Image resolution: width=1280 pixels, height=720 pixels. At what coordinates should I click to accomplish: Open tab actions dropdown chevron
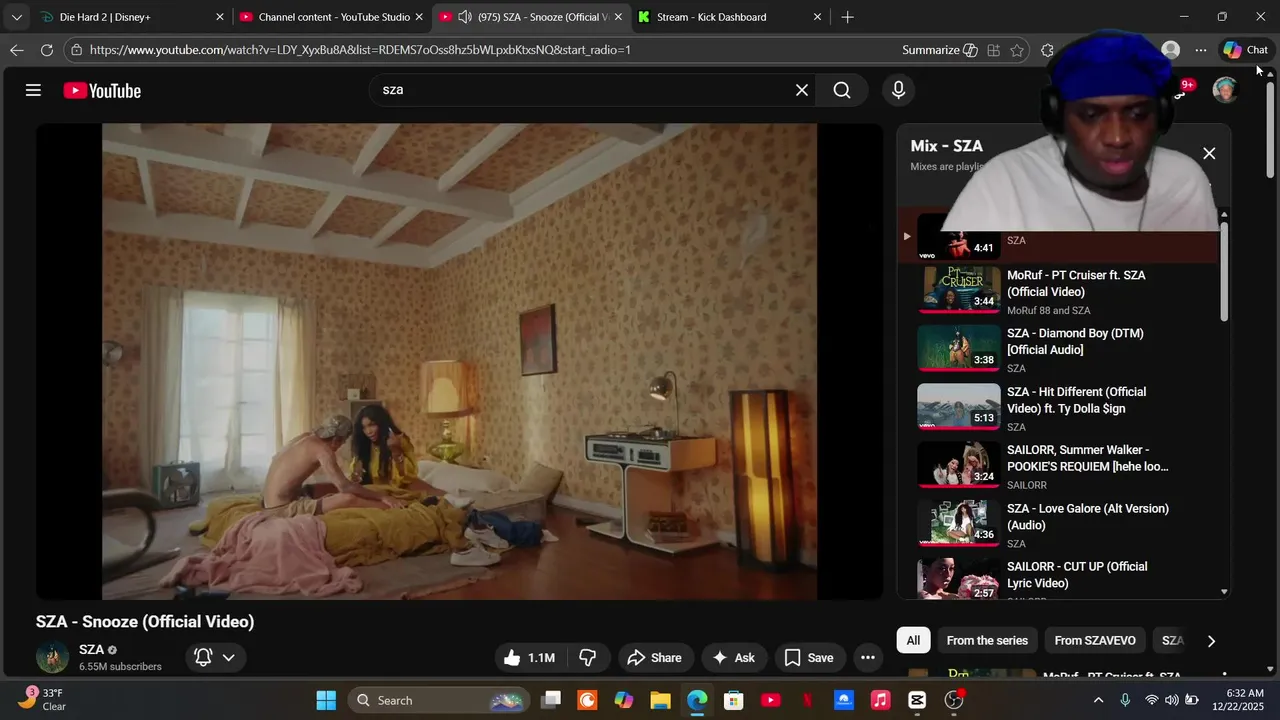coord(16,17)
